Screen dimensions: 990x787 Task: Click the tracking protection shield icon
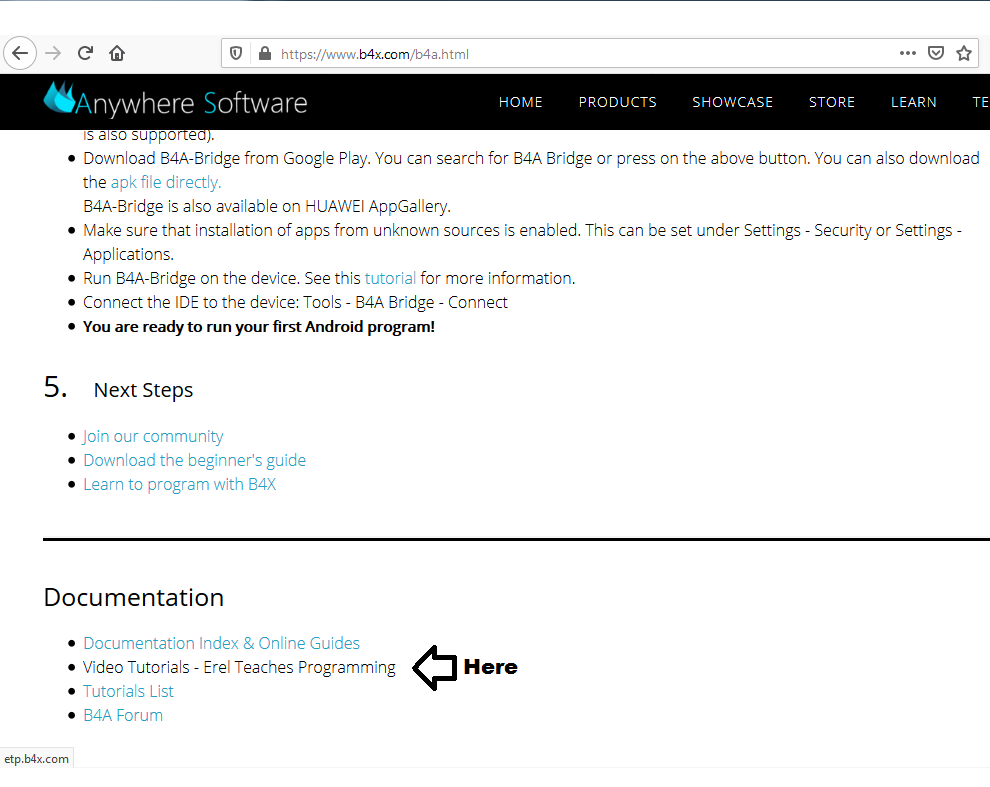click(x=236, y=54)
